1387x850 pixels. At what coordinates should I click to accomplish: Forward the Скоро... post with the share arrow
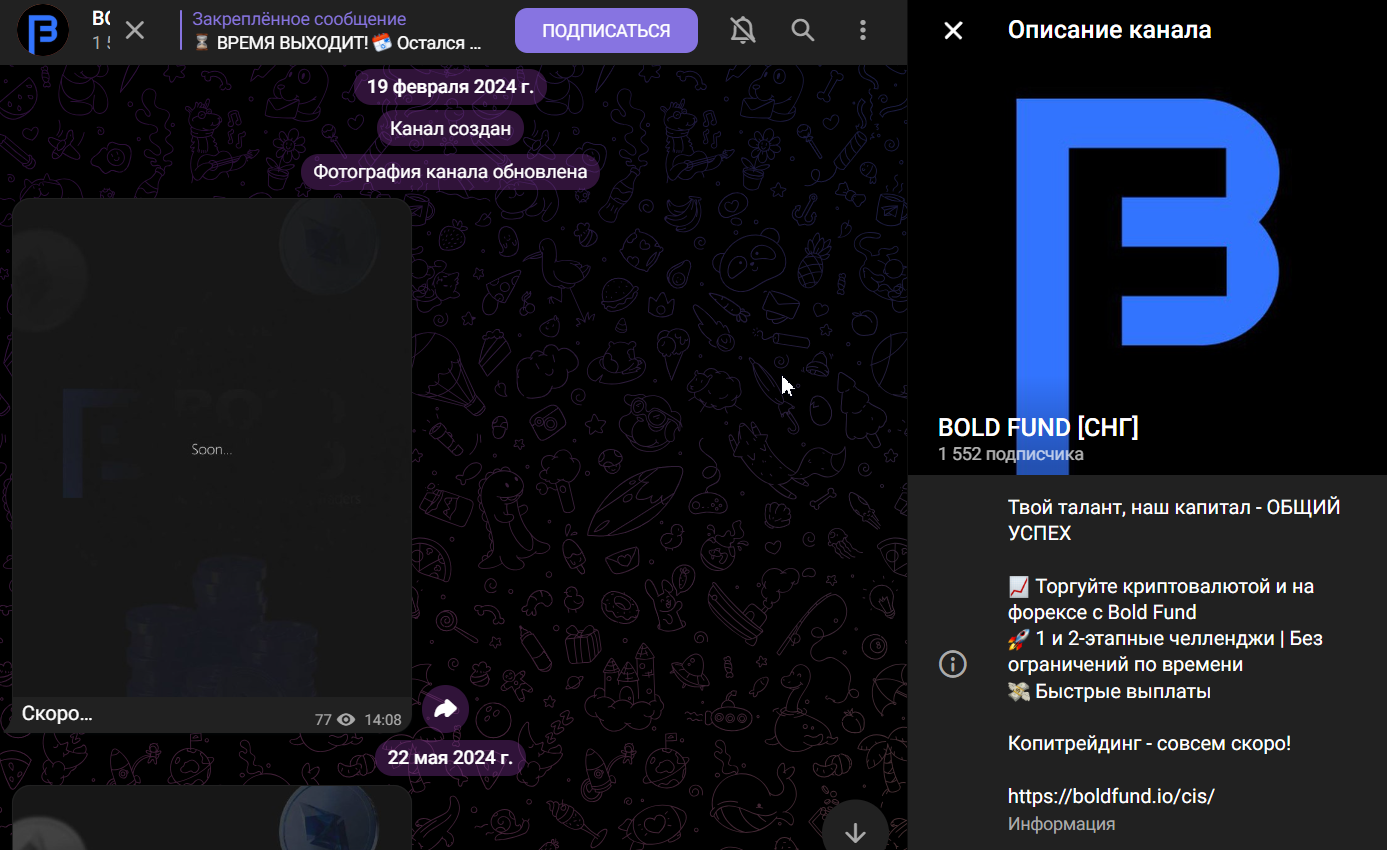(445, 709)
